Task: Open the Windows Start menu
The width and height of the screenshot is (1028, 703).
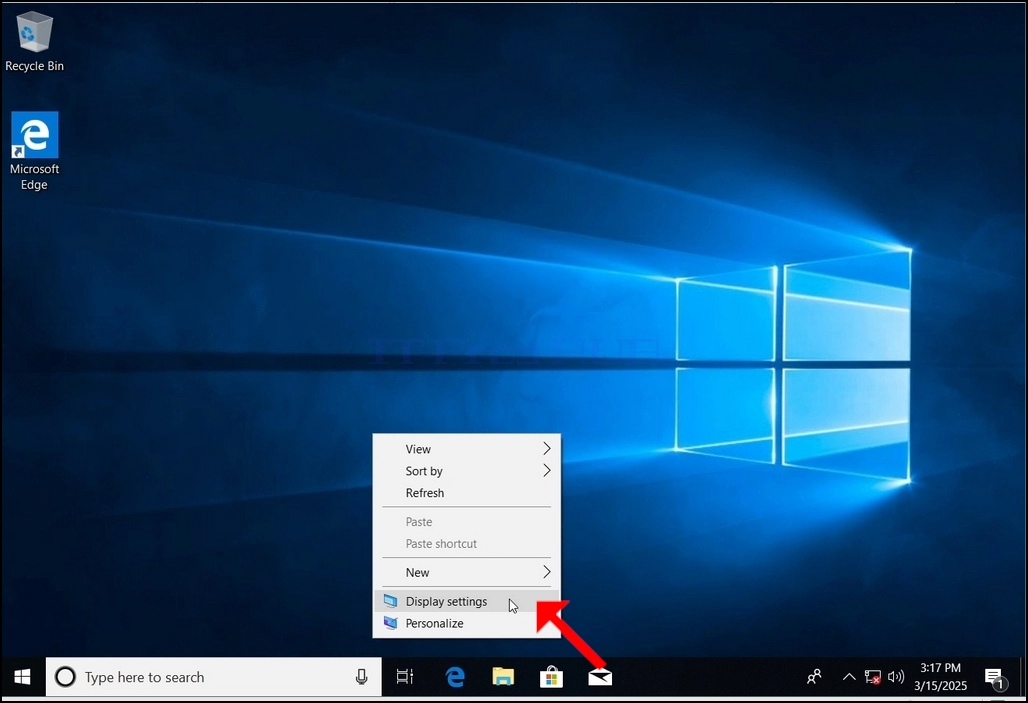Action: tap(22, 677)
